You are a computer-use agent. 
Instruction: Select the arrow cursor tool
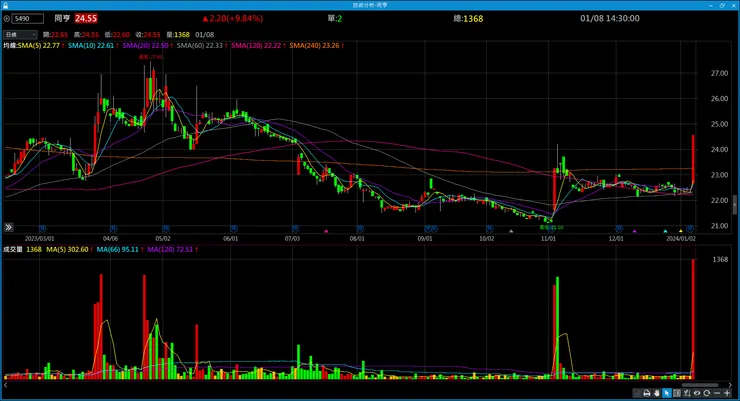667,393
